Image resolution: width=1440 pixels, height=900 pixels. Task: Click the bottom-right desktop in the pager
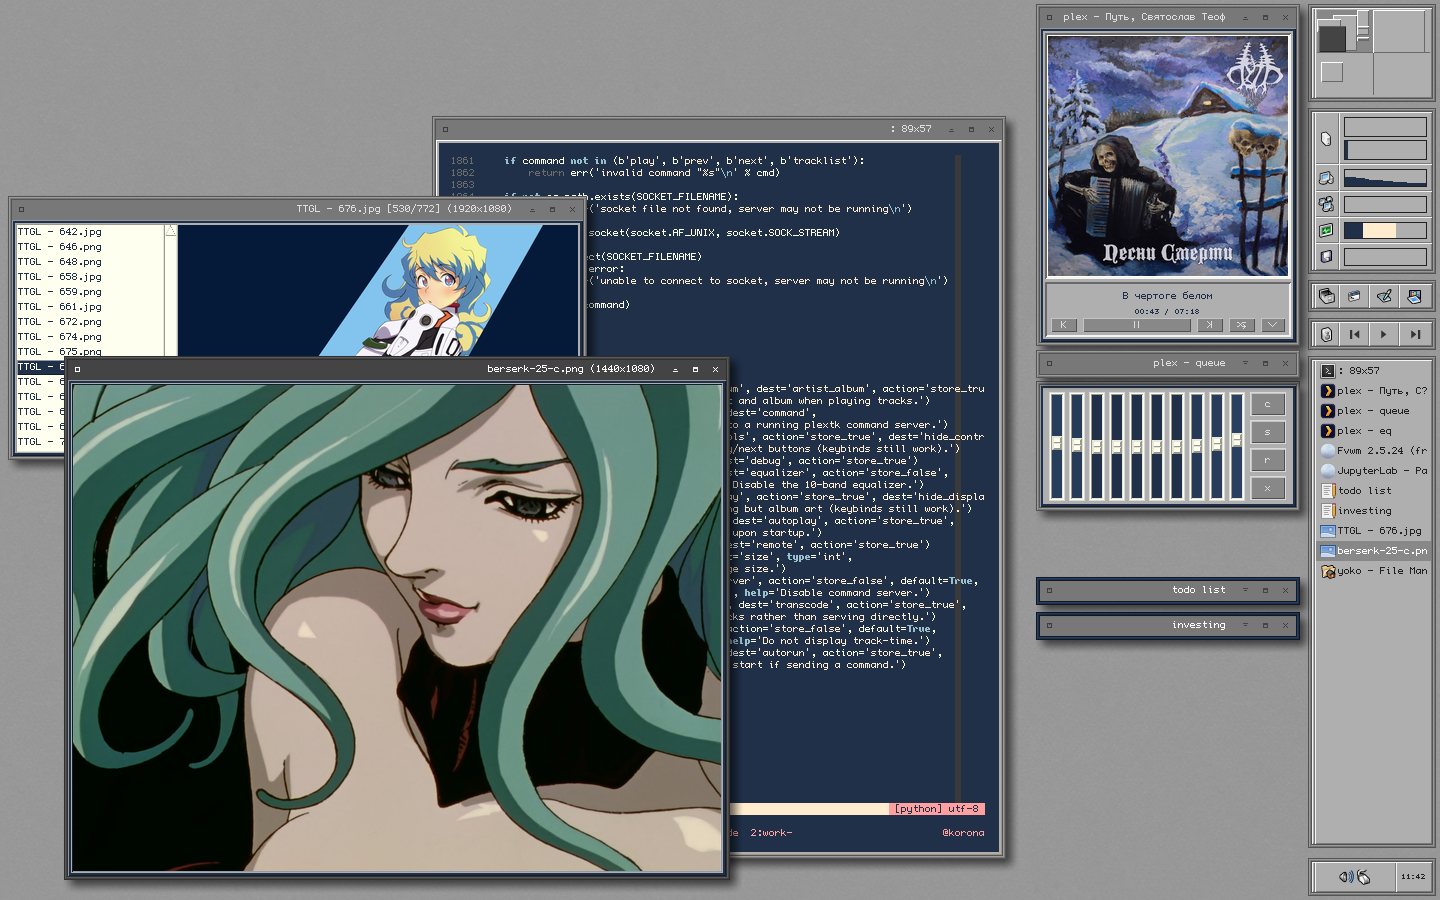coord(1401,74)
